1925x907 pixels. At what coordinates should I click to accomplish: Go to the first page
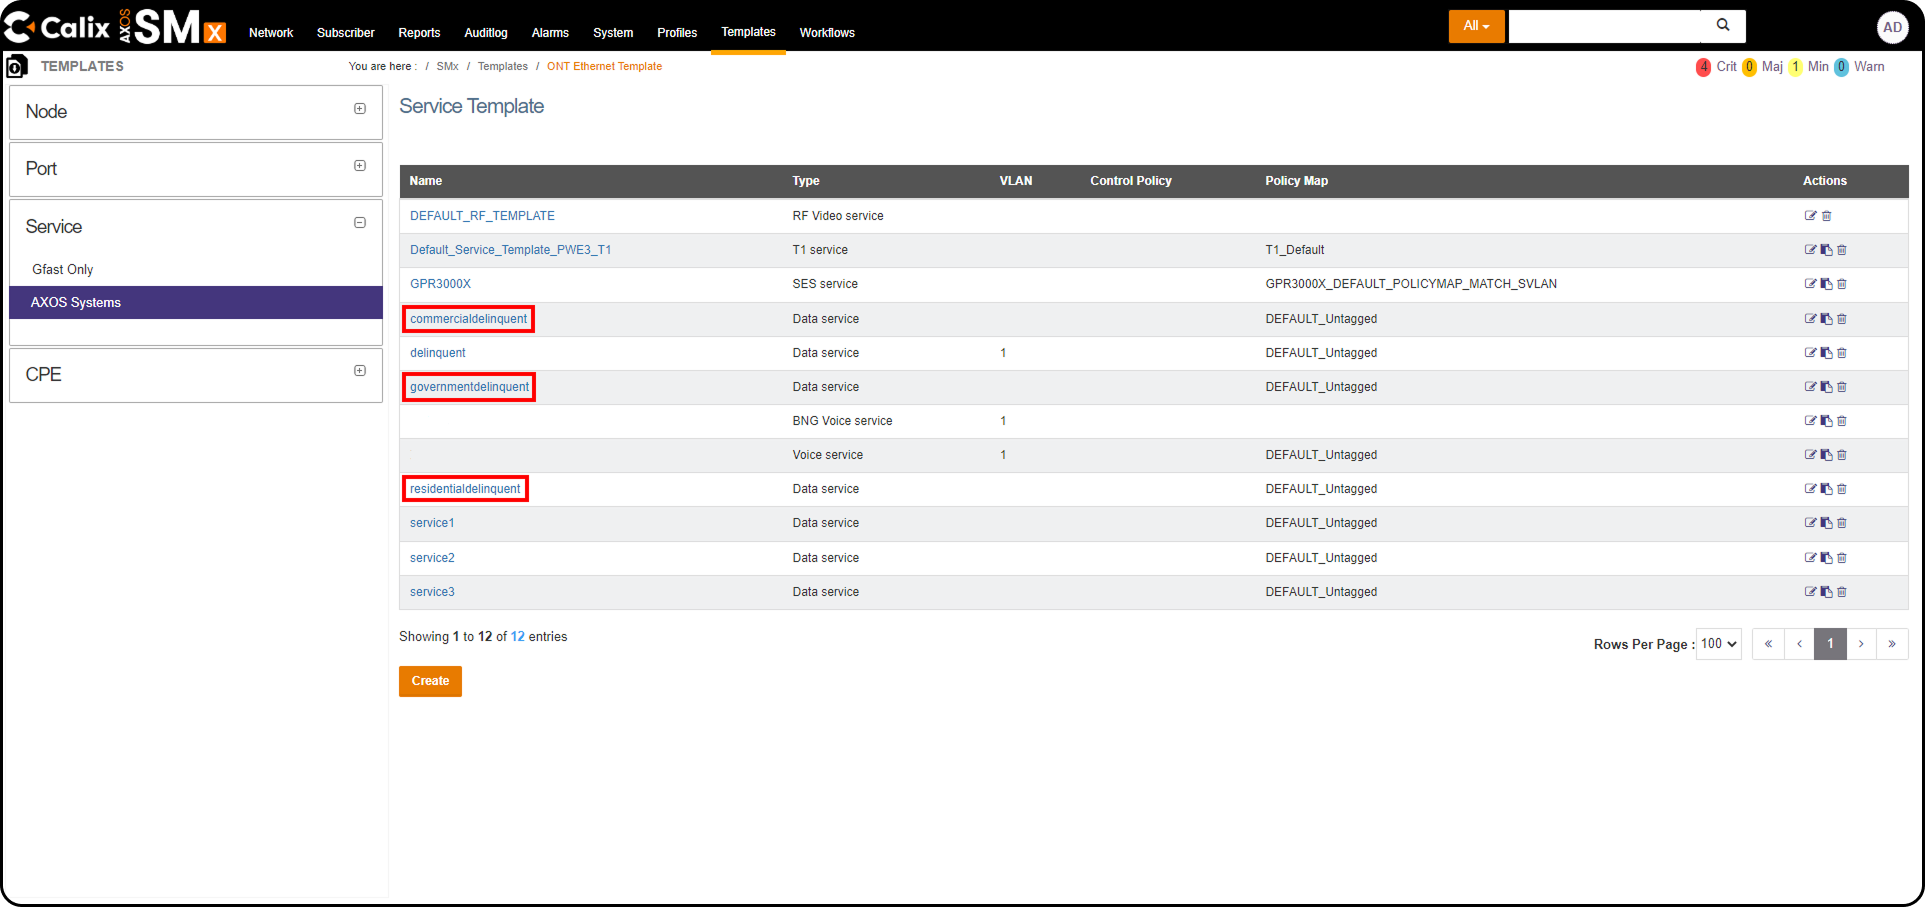[1768, 644]
